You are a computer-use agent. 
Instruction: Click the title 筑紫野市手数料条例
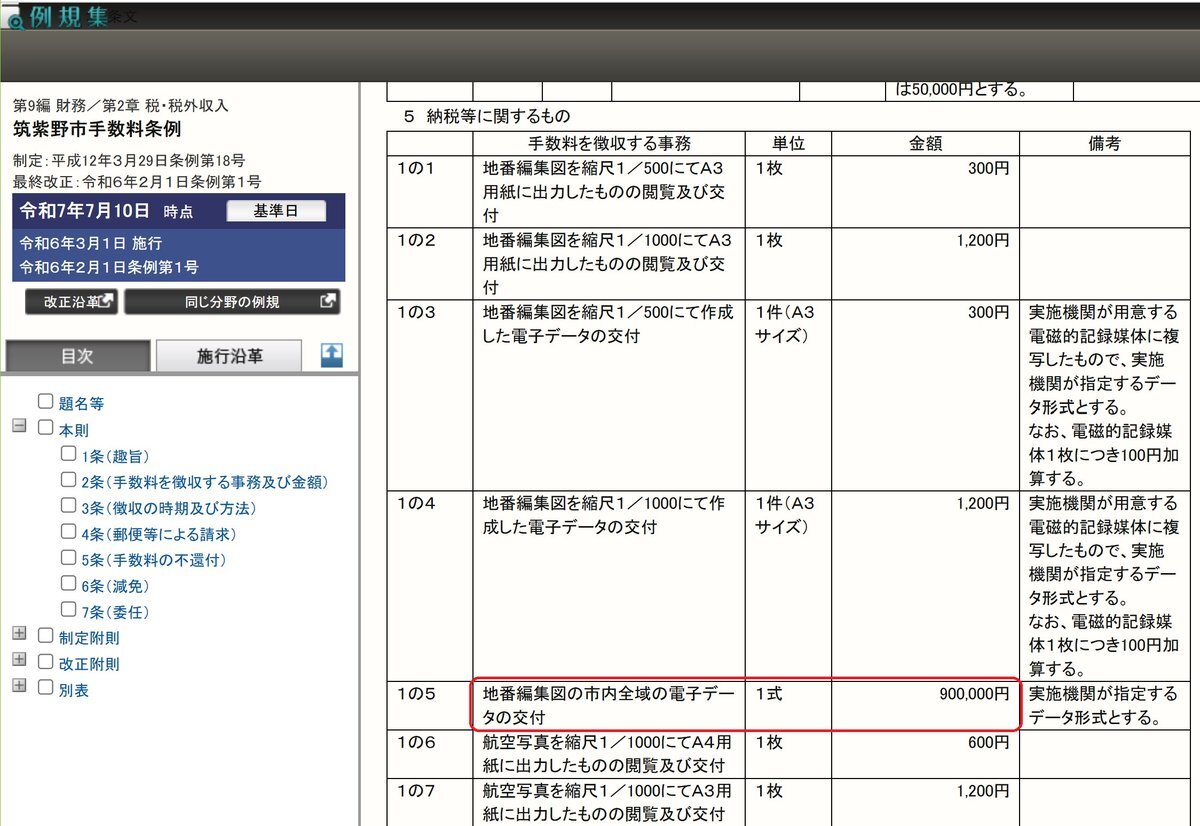point(97,130)
